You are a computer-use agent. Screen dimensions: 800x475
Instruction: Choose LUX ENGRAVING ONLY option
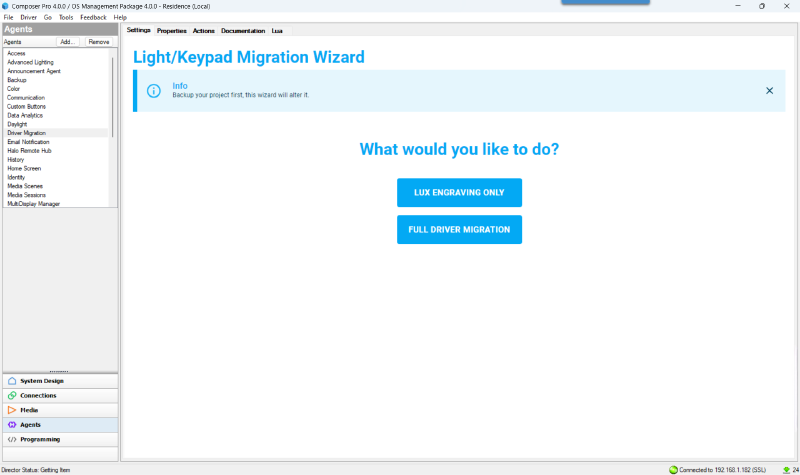pyautogui.click(x=459, y=192)
